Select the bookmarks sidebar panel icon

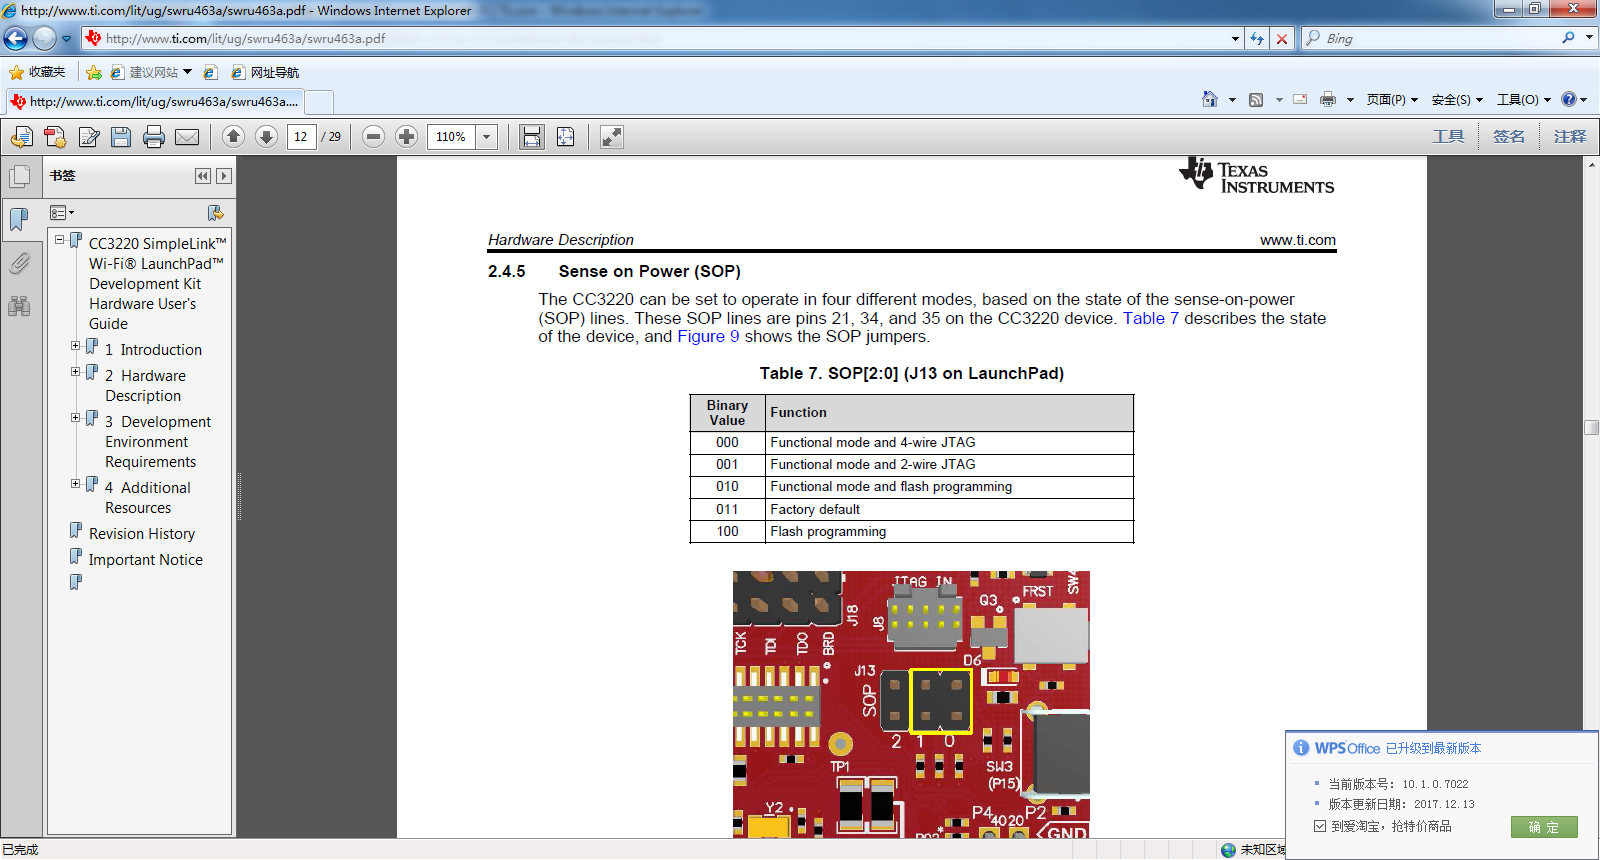pyautogui.click(x=19, y=219)
